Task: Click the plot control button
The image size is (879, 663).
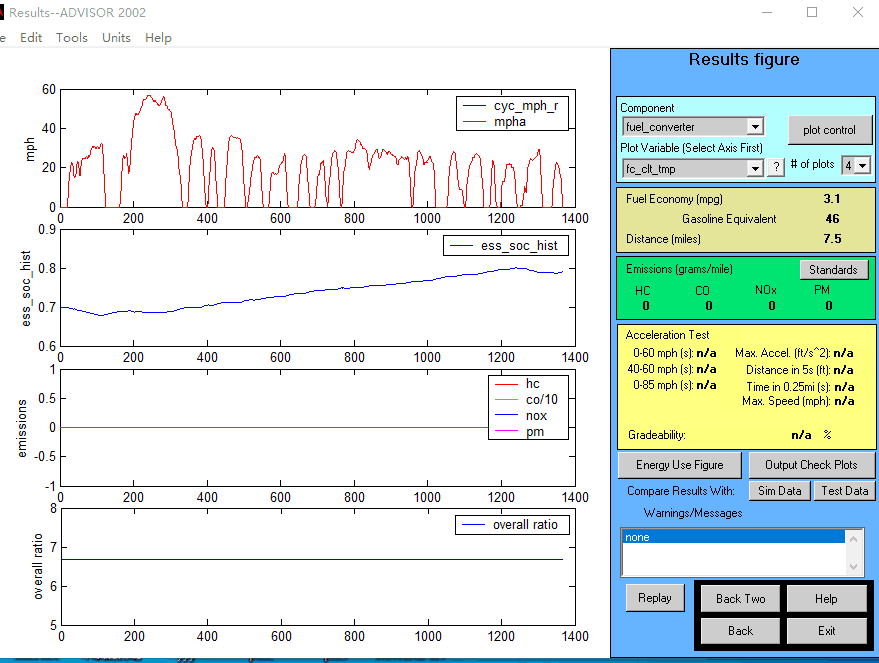Action: 829,130
